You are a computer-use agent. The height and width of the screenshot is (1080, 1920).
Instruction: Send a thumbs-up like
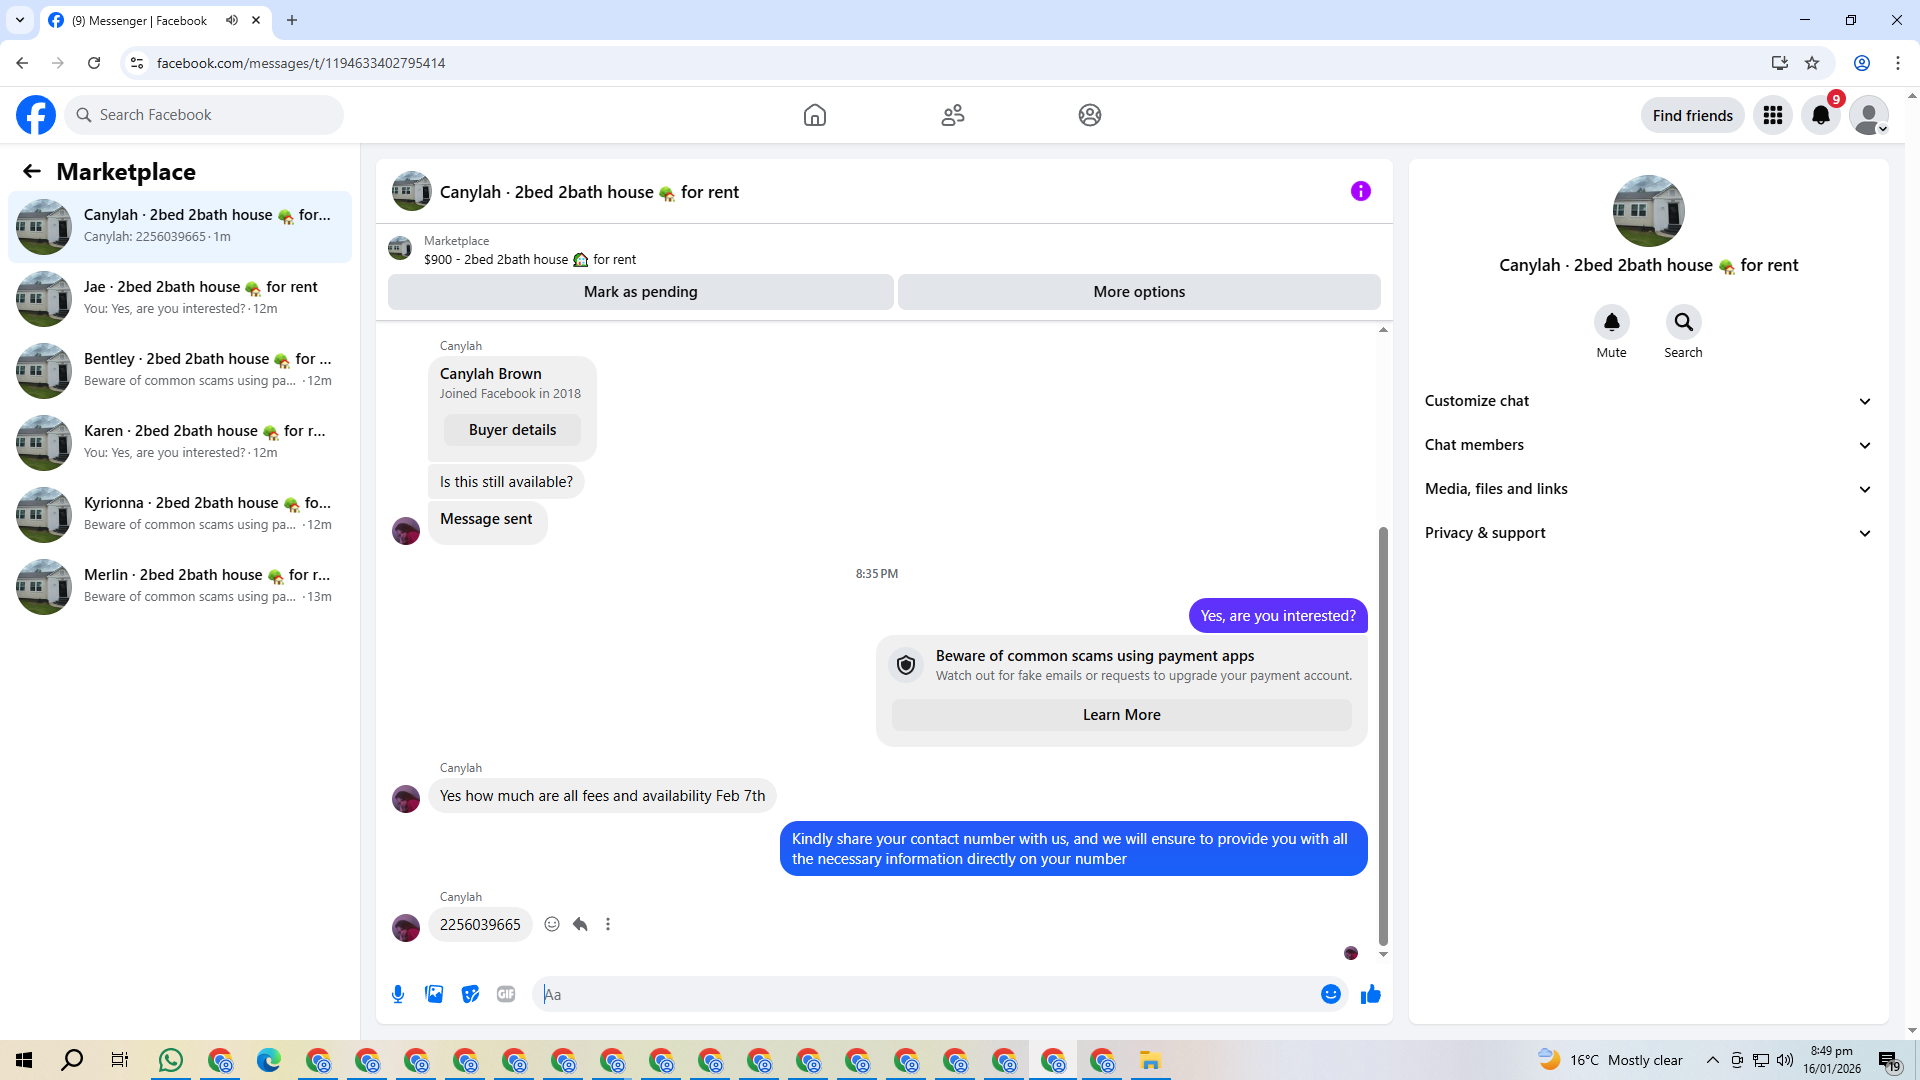click(1370, 994)
